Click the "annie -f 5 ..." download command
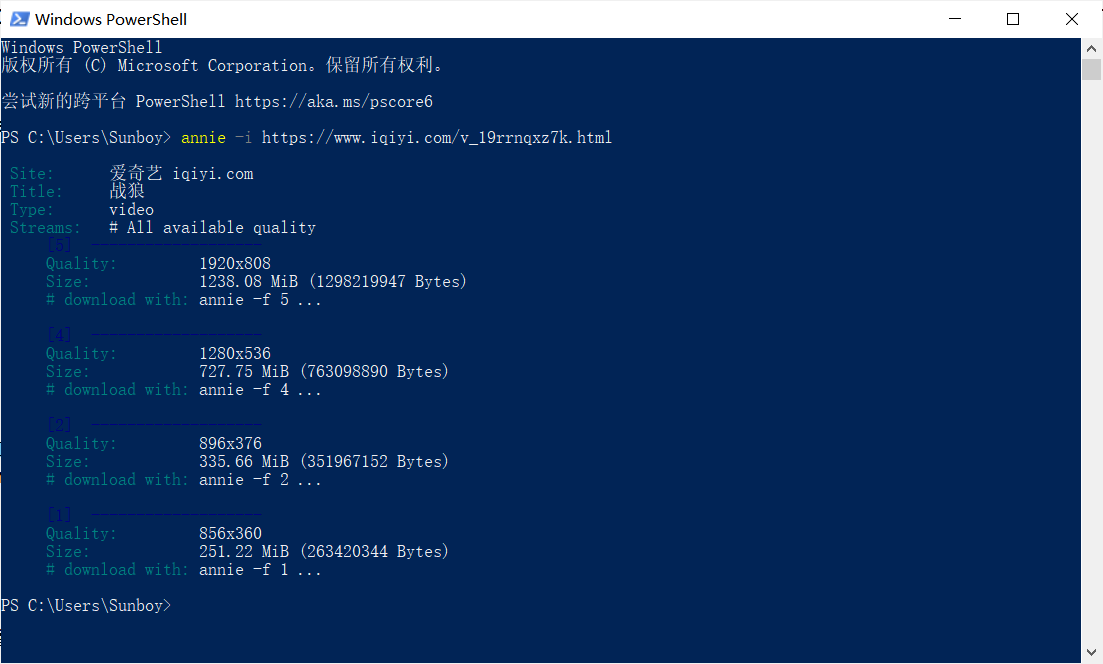The height and width of the screenshot is (664, 1103). pos(260,300)
